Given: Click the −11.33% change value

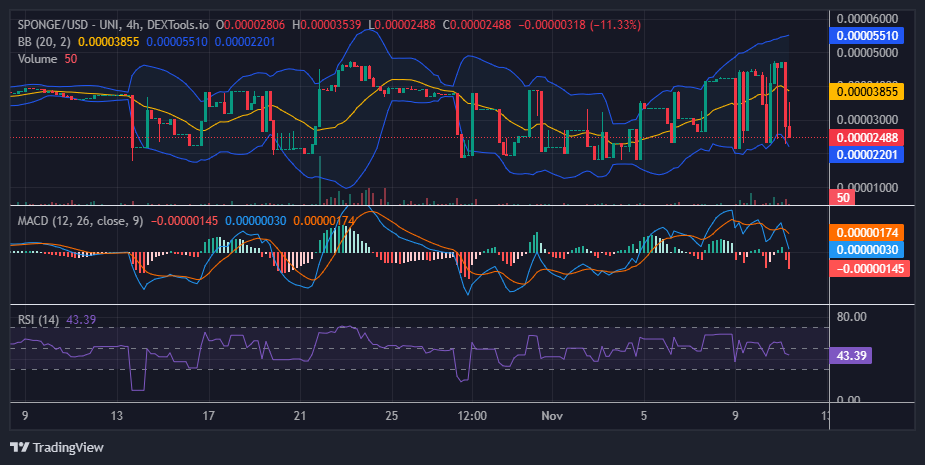Looking at the screenshot, I should point(615,25).
